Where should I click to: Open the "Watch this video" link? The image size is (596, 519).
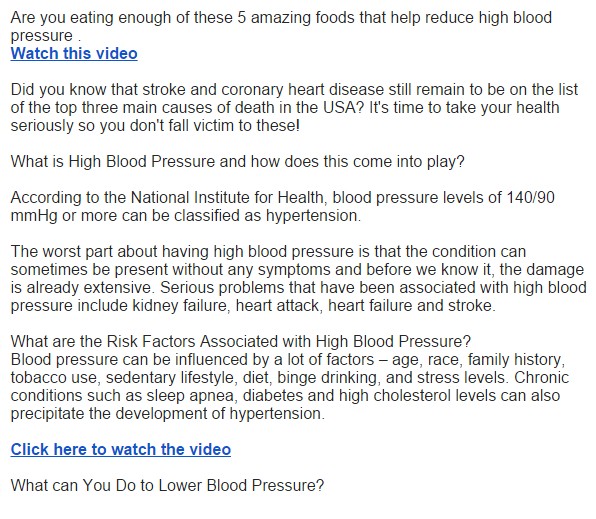click(74, 53)
